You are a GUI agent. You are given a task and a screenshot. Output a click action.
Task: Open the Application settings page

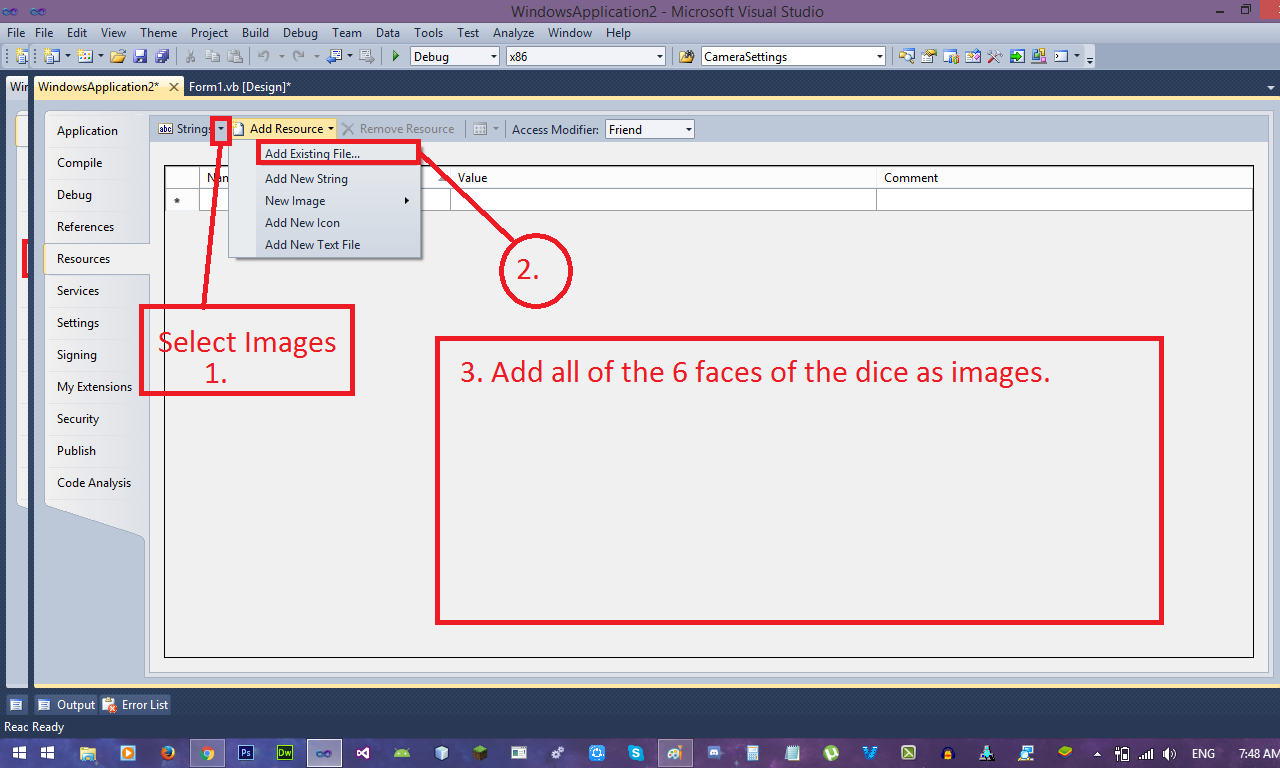click(87, 131)
